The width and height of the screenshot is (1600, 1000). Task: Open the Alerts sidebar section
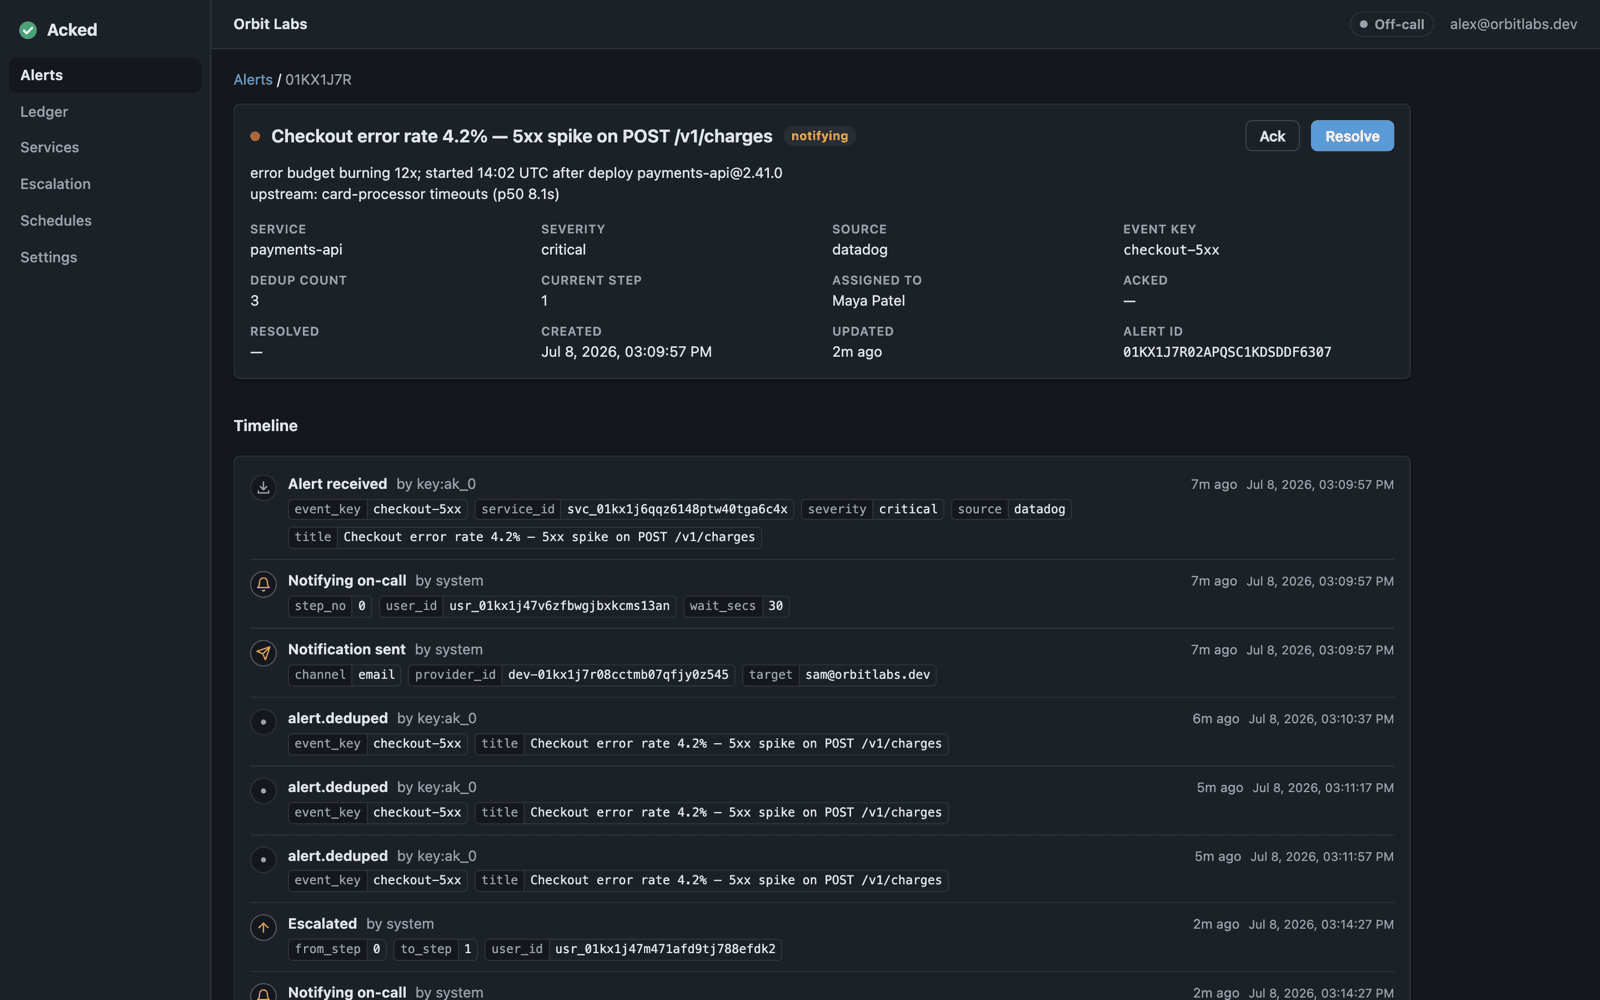[105, 75]
